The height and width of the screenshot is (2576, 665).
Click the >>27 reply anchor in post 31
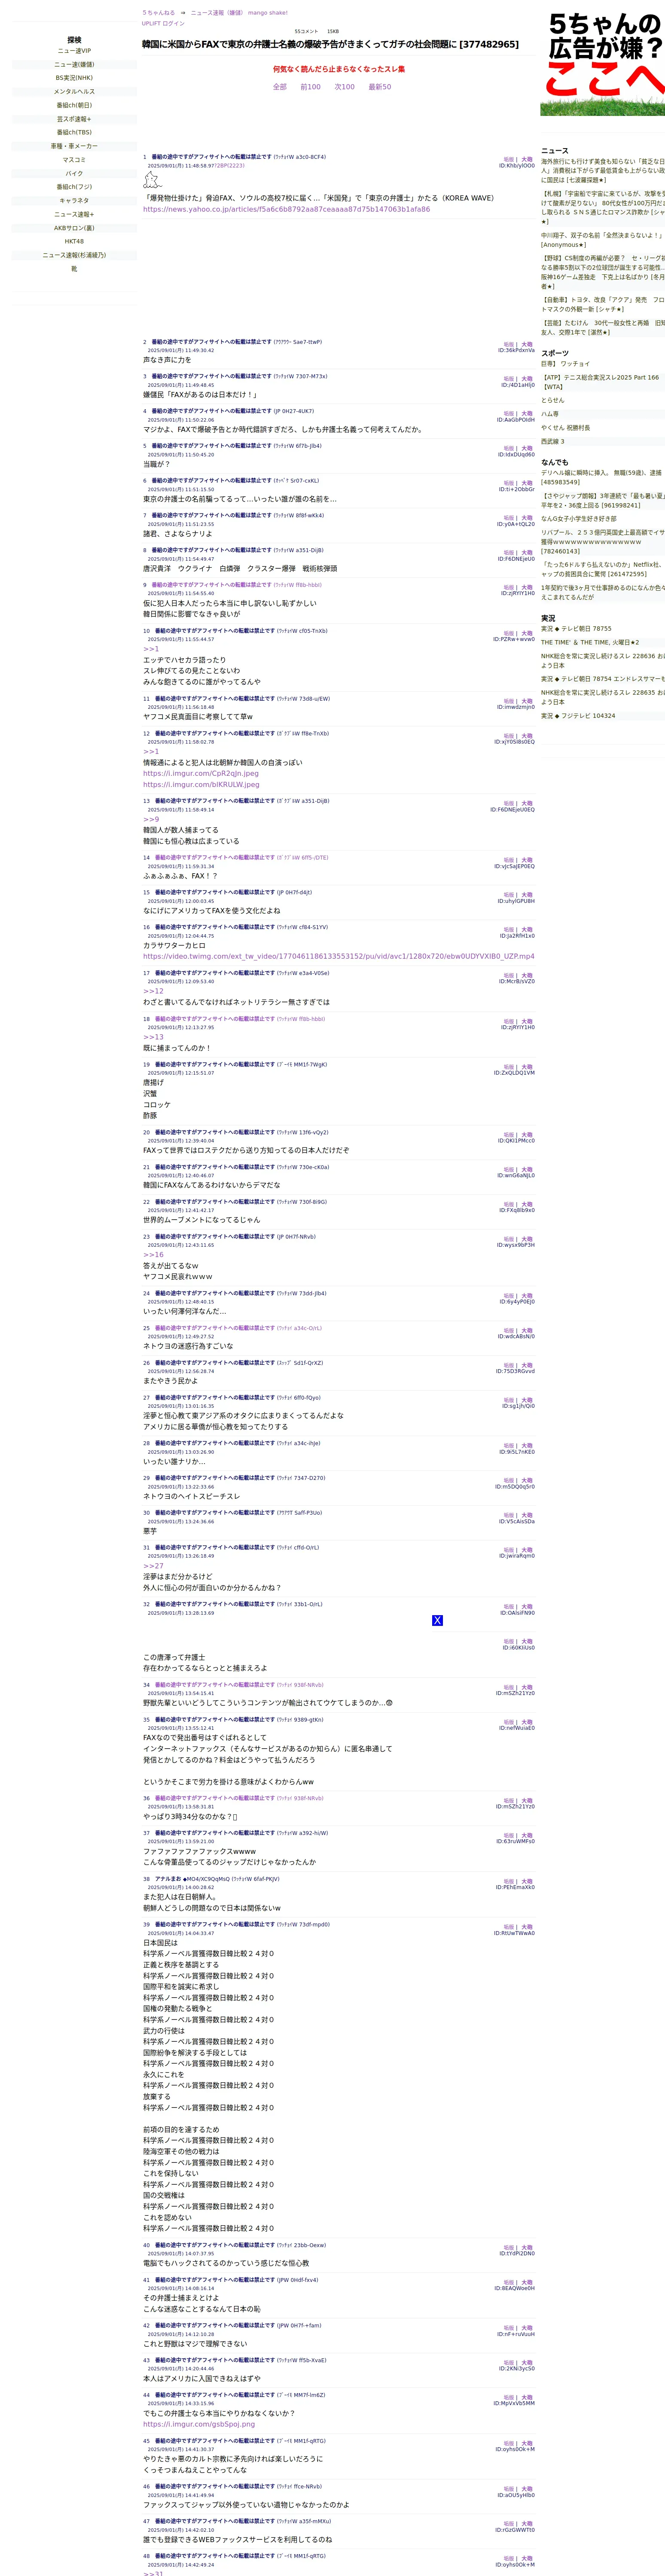tap(153, 1567)
